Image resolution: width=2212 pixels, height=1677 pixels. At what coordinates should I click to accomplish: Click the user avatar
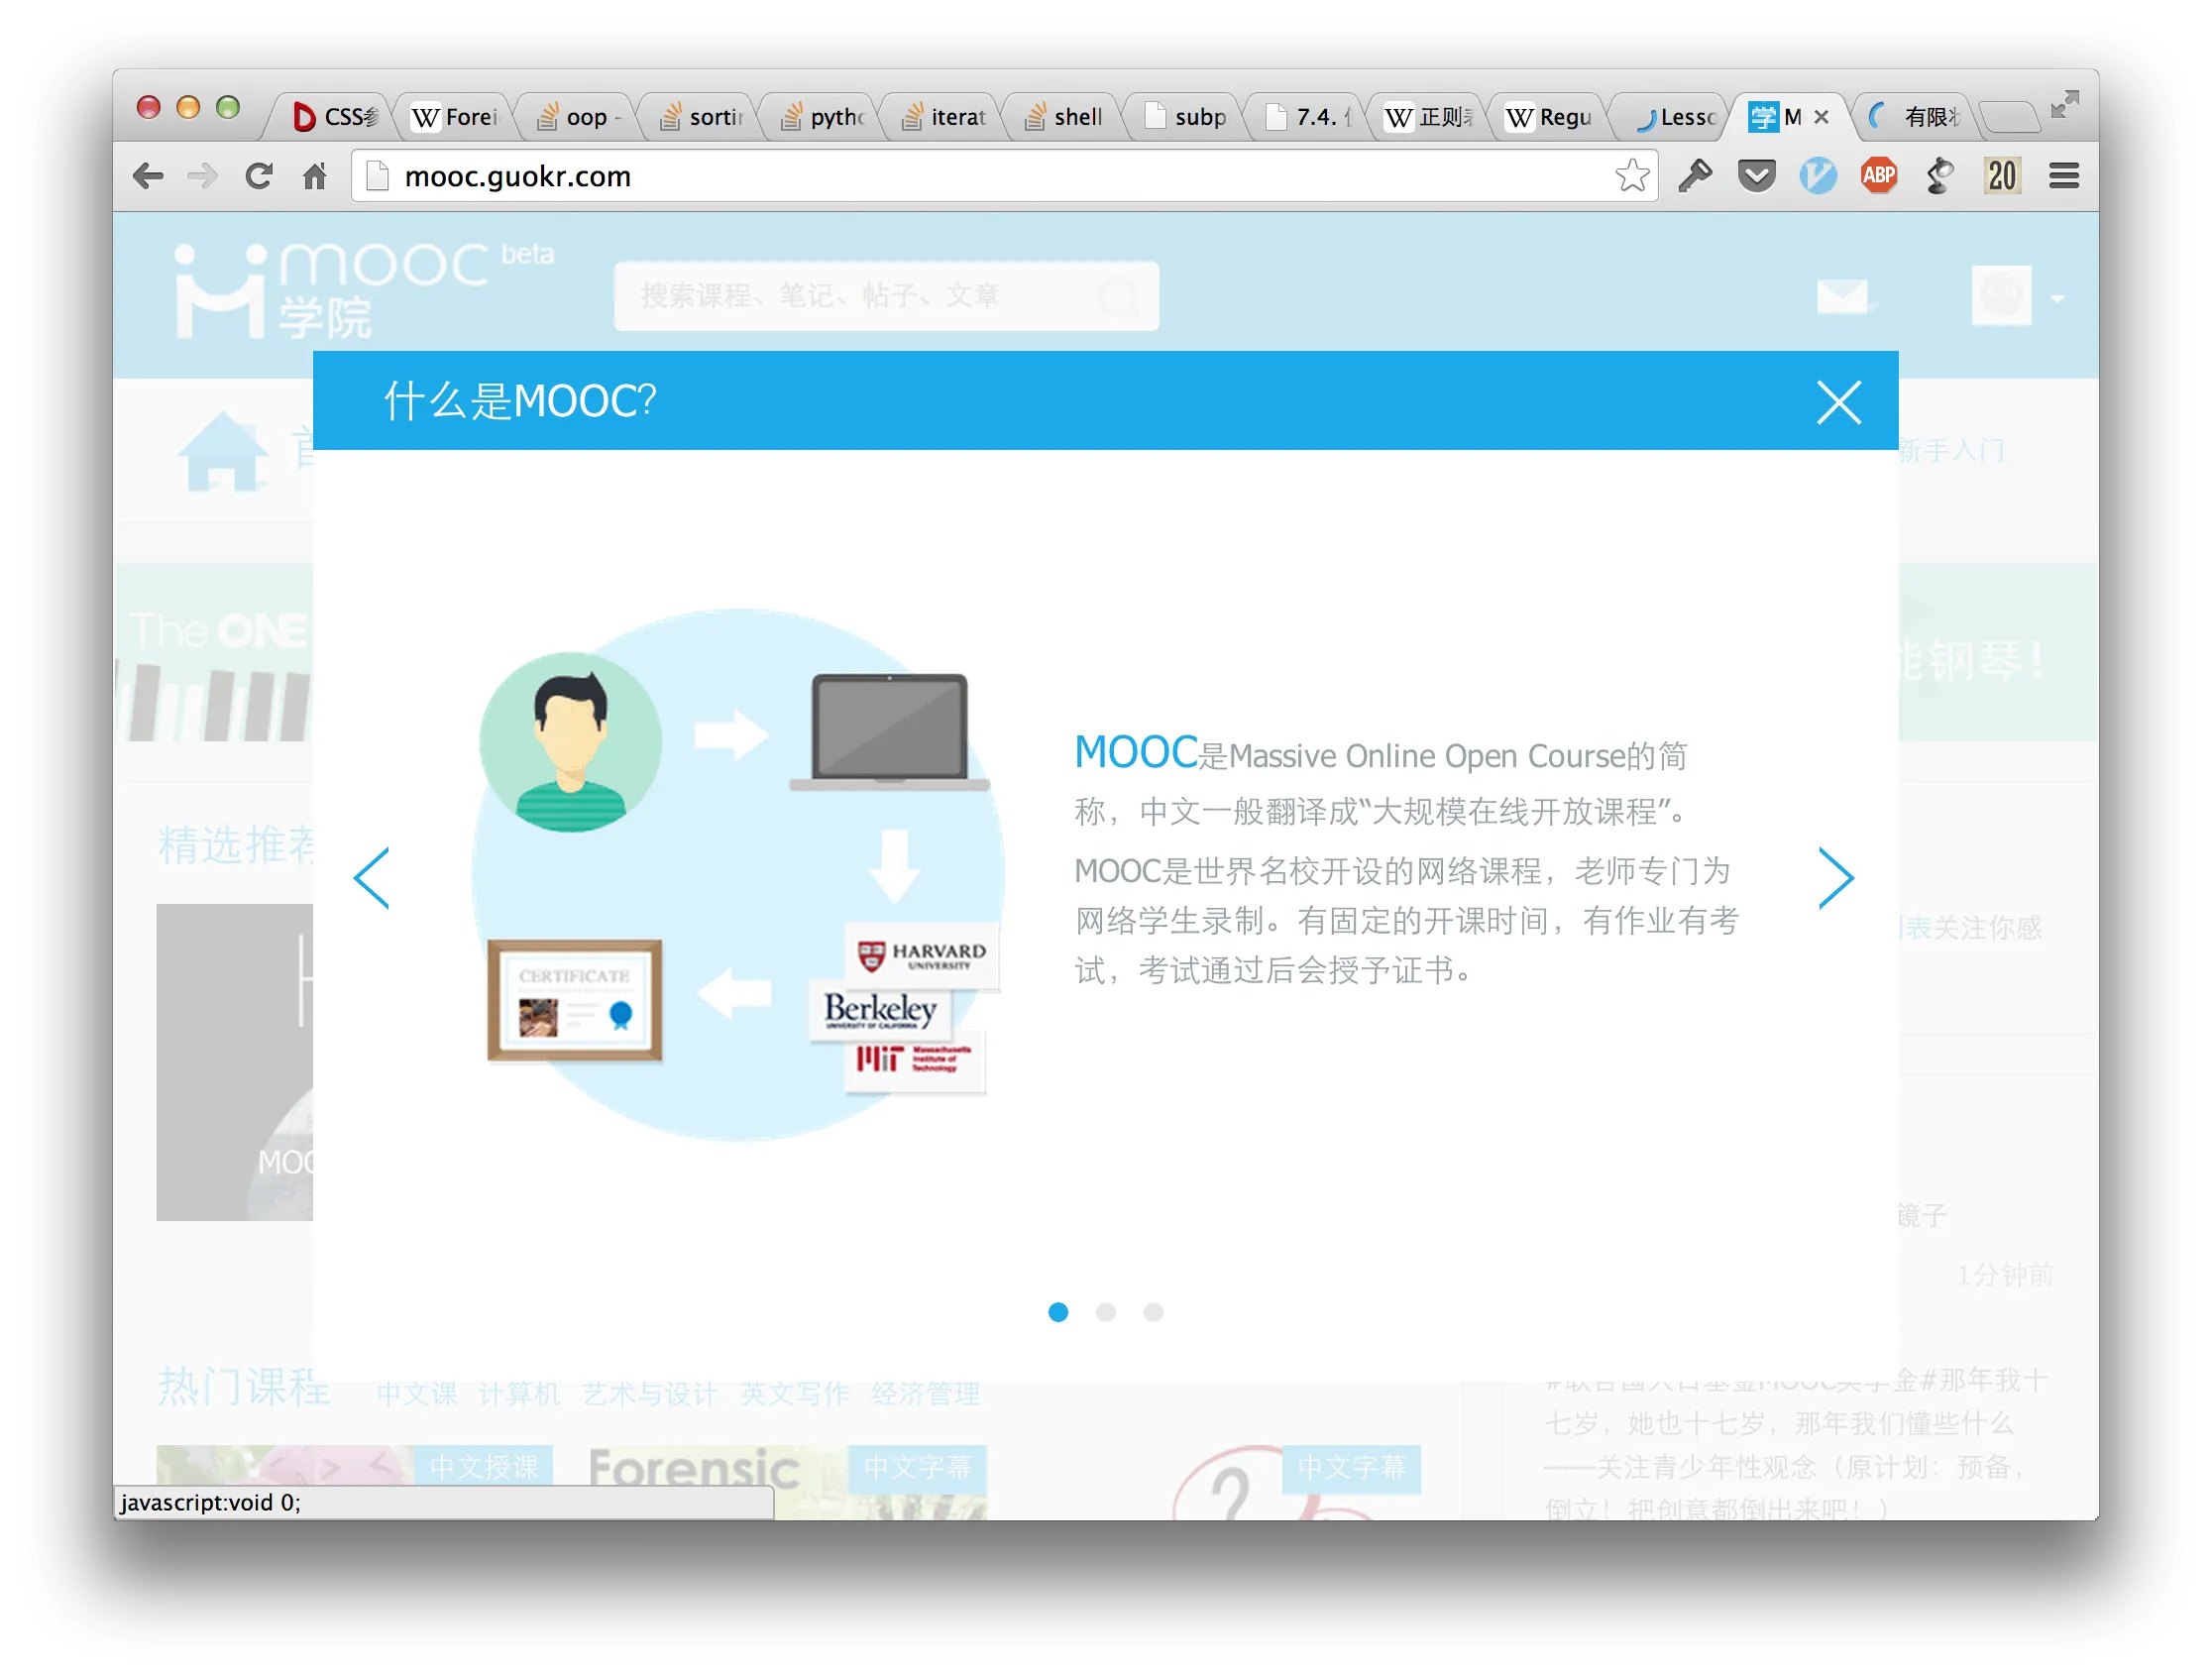2001,295
